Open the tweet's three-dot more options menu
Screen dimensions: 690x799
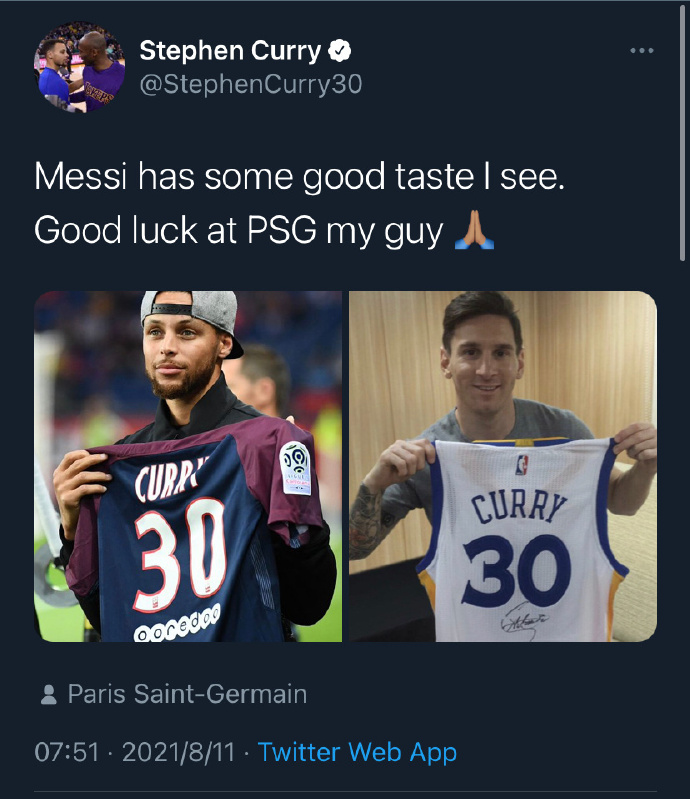point(641,51)
